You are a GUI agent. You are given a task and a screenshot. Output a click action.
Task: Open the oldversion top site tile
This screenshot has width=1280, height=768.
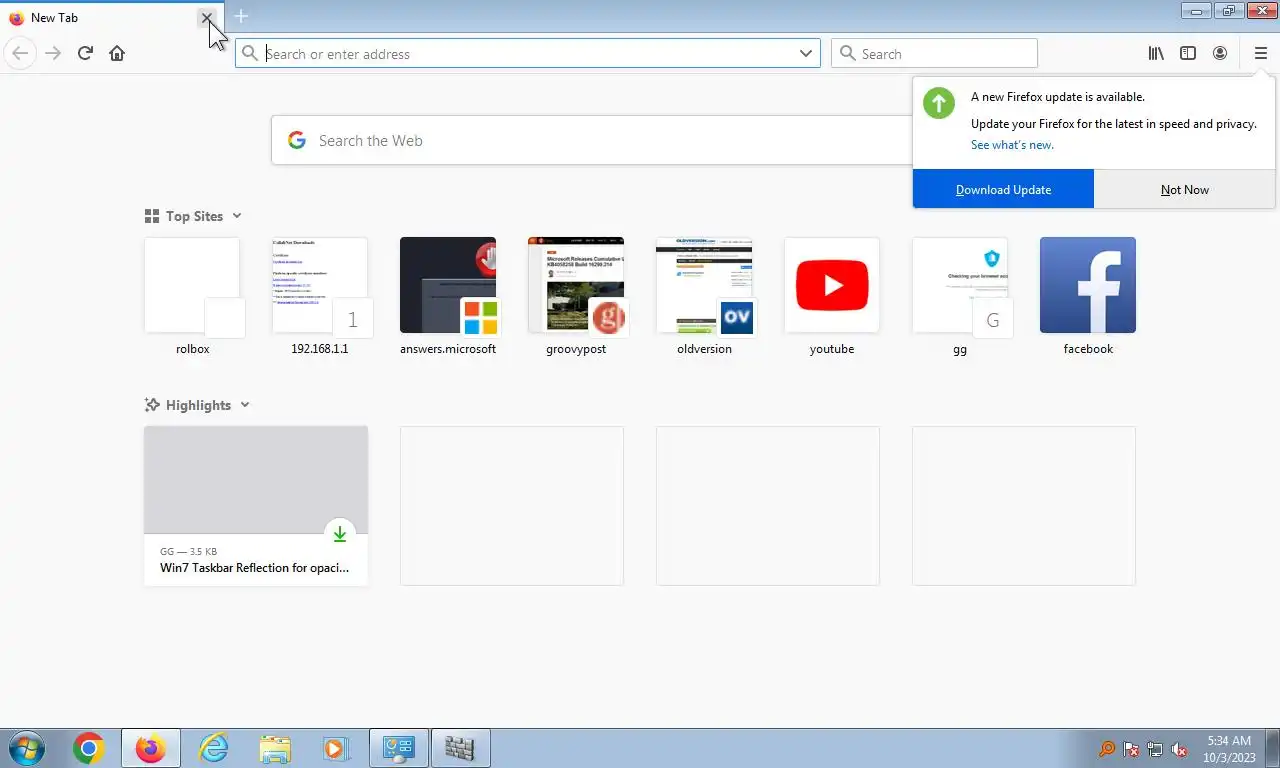point(704,297)
